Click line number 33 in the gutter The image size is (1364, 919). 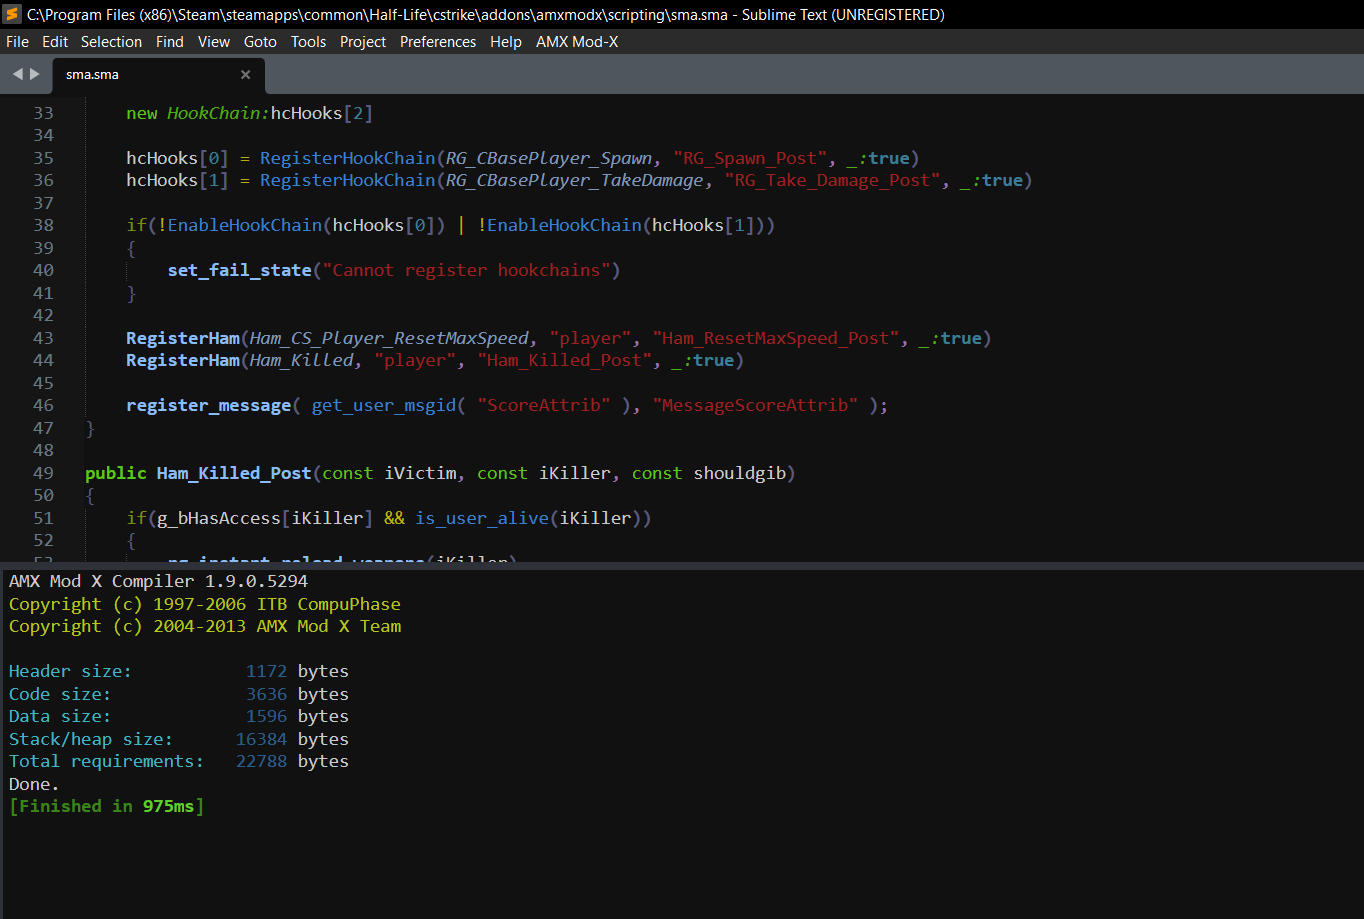click(43, 113)
